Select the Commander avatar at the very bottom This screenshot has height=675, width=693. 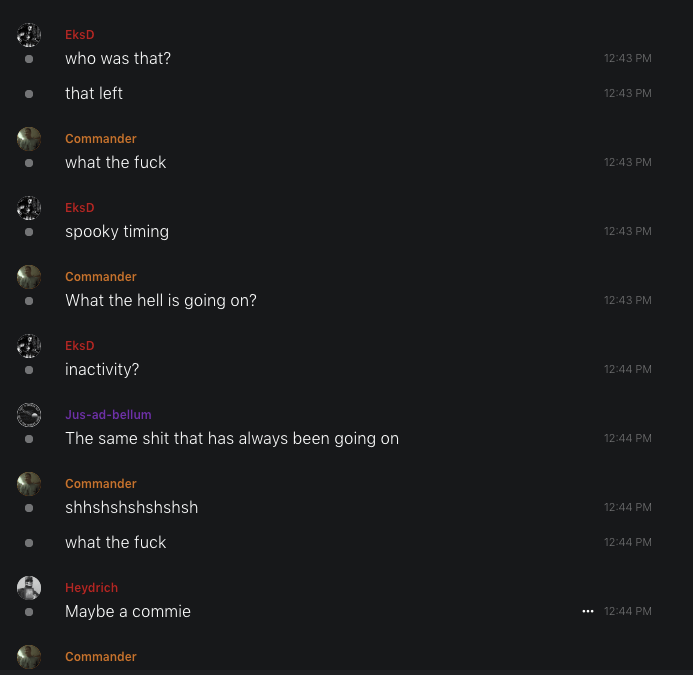(x=29, y=657)
